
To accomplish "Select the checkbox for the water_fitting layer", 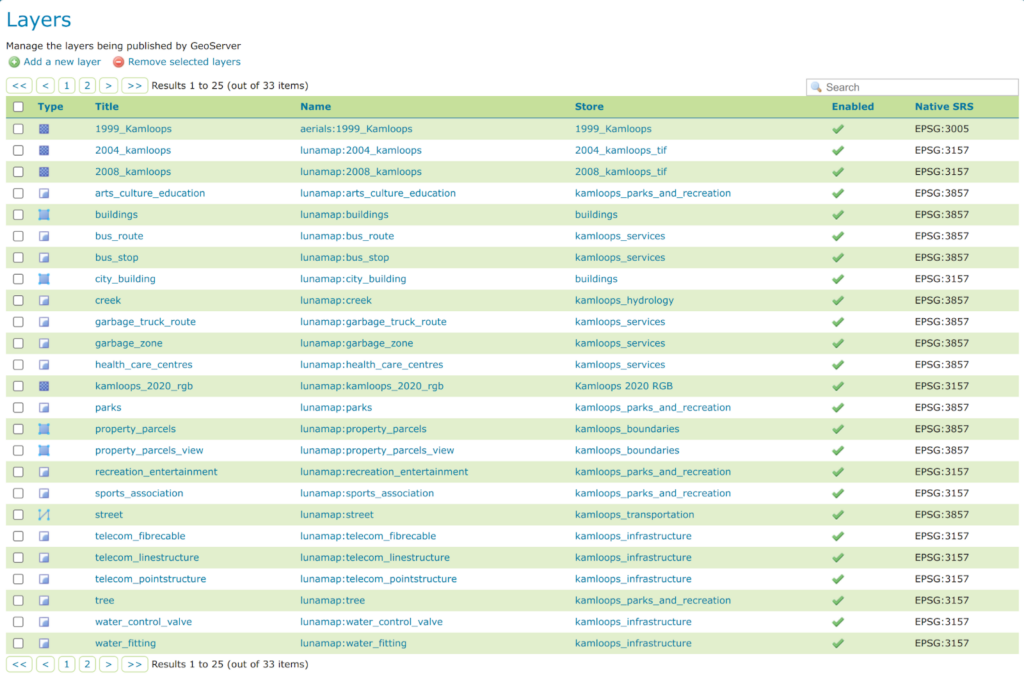I will pyautogui.click(x=18, y=643).
